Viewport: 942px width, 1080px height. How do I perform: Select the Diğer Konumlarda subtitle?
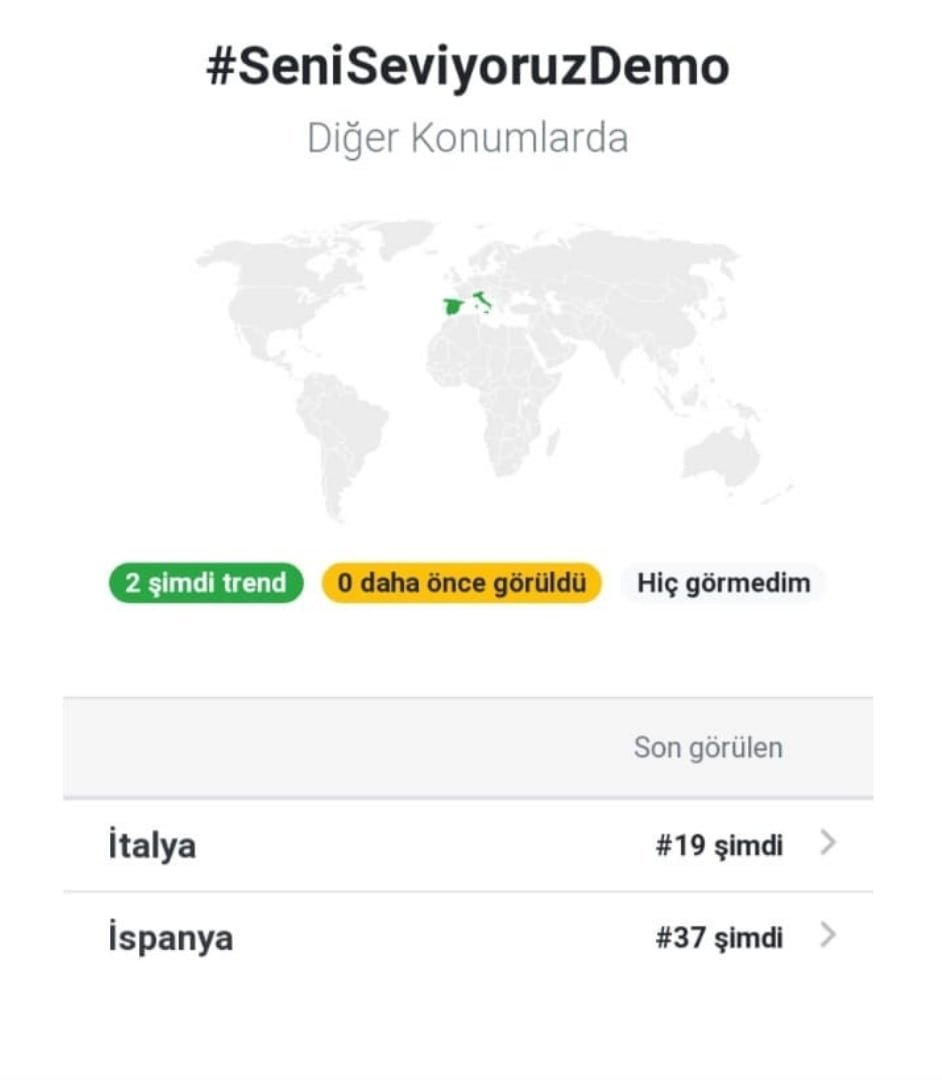468,139
